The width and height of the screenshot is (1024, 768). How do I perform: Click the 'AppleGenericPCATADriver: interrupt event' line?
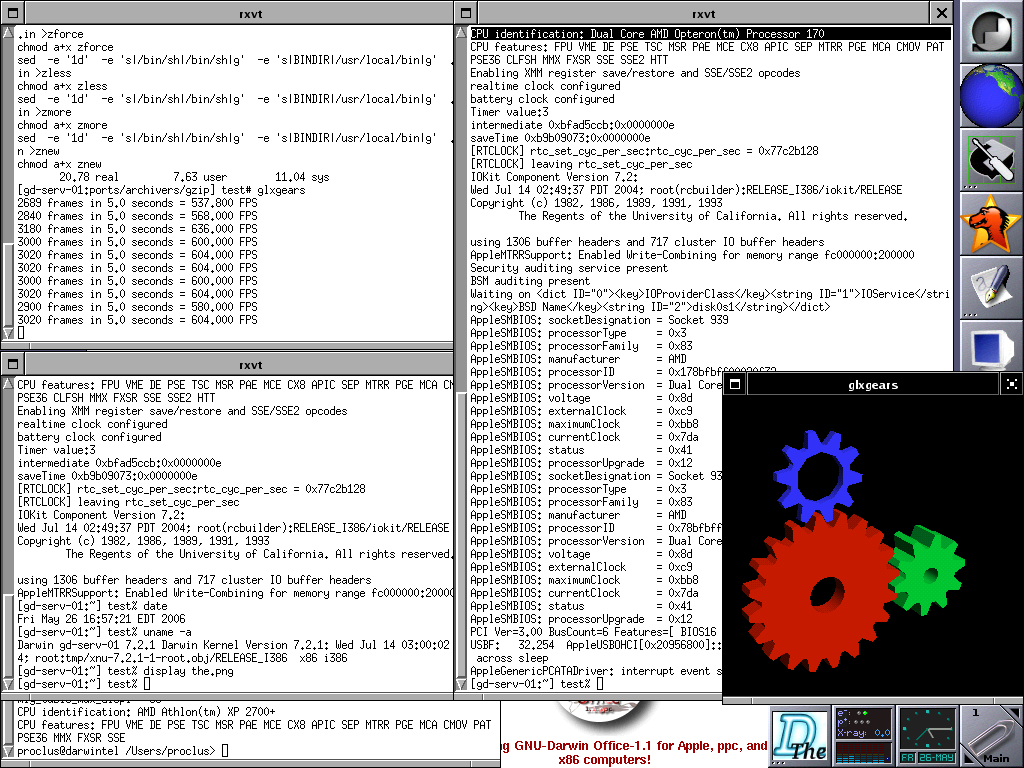point(596,671)
